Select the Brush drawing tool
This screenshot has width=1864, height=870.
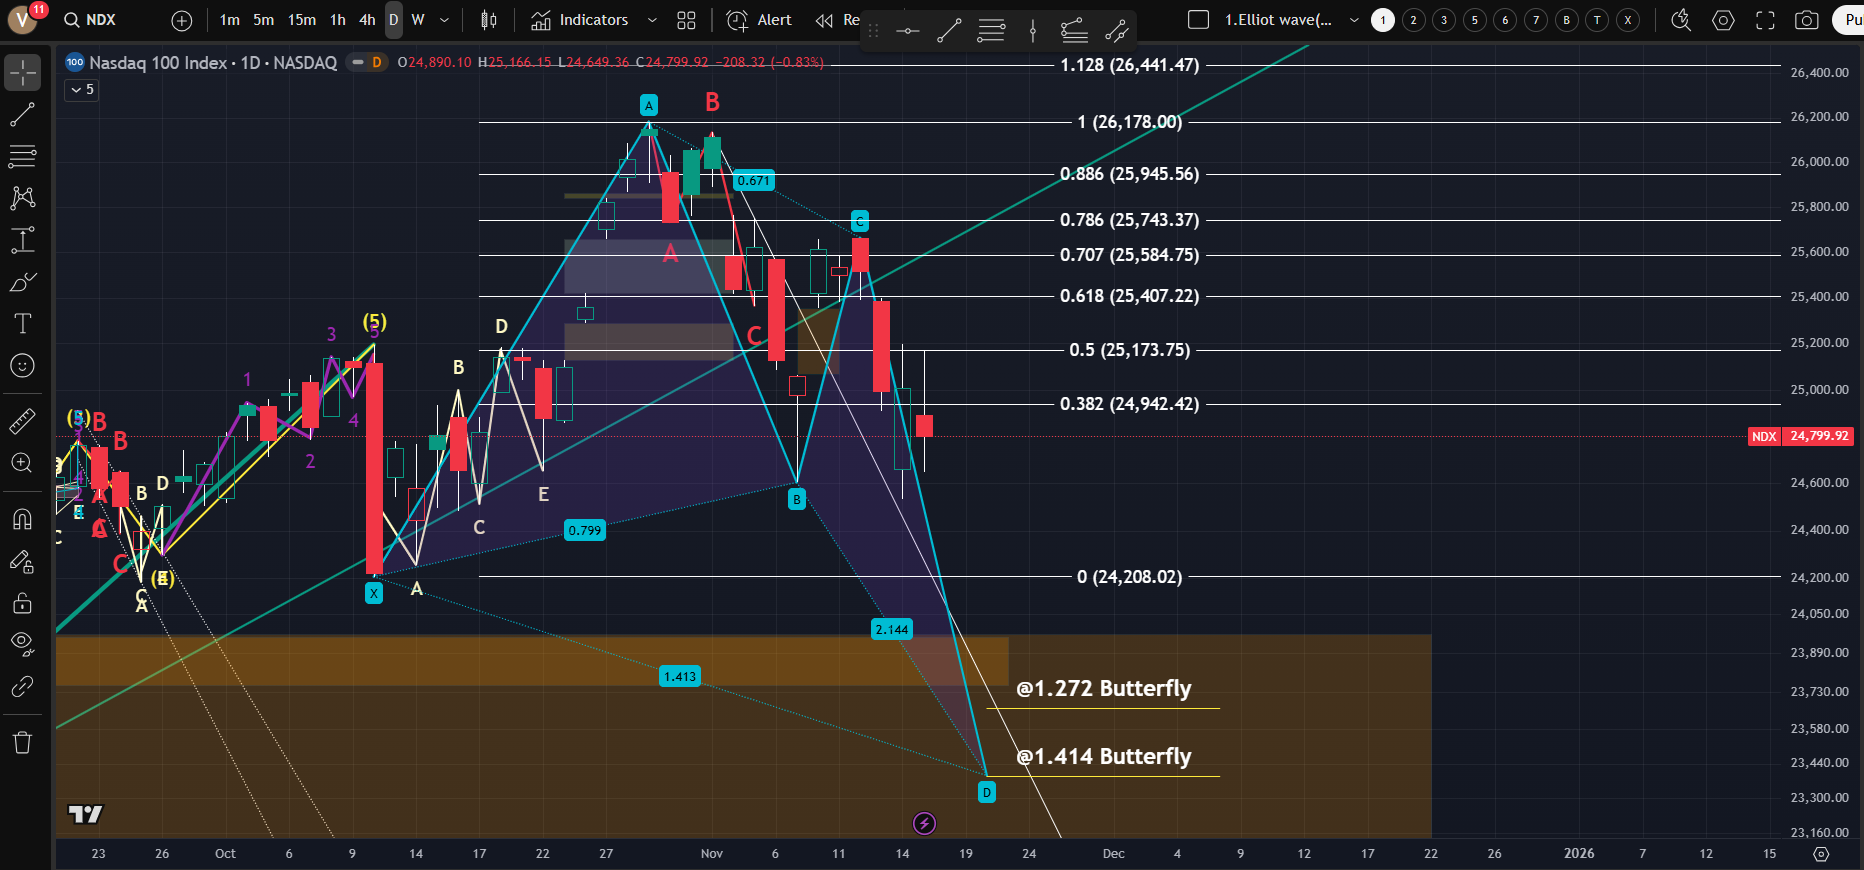[22, 283]
